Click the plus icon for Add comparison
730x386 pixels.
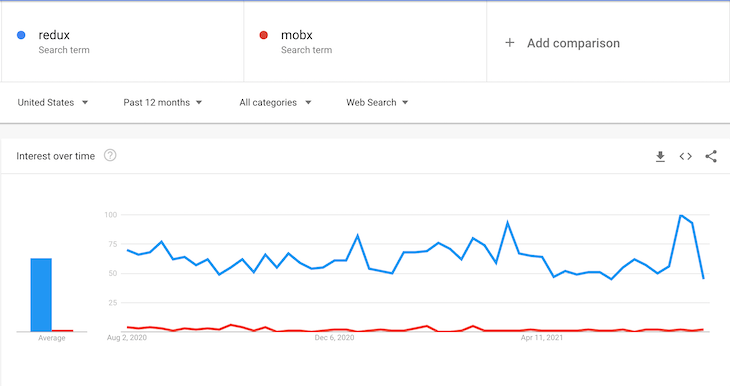point(510,43)
